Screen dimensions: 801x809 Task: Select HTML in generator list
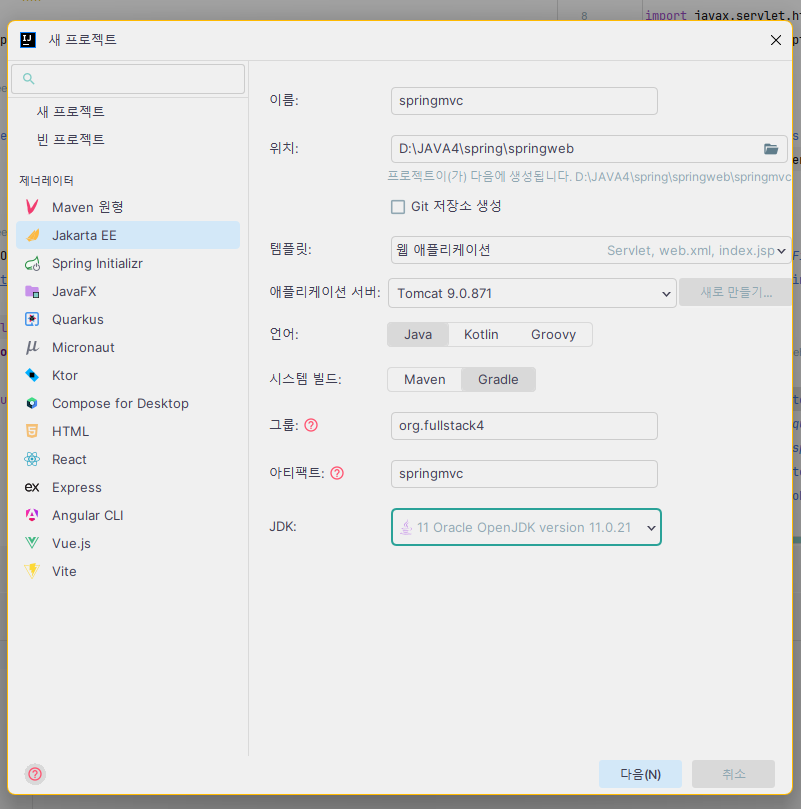click(x=128, y=431)
